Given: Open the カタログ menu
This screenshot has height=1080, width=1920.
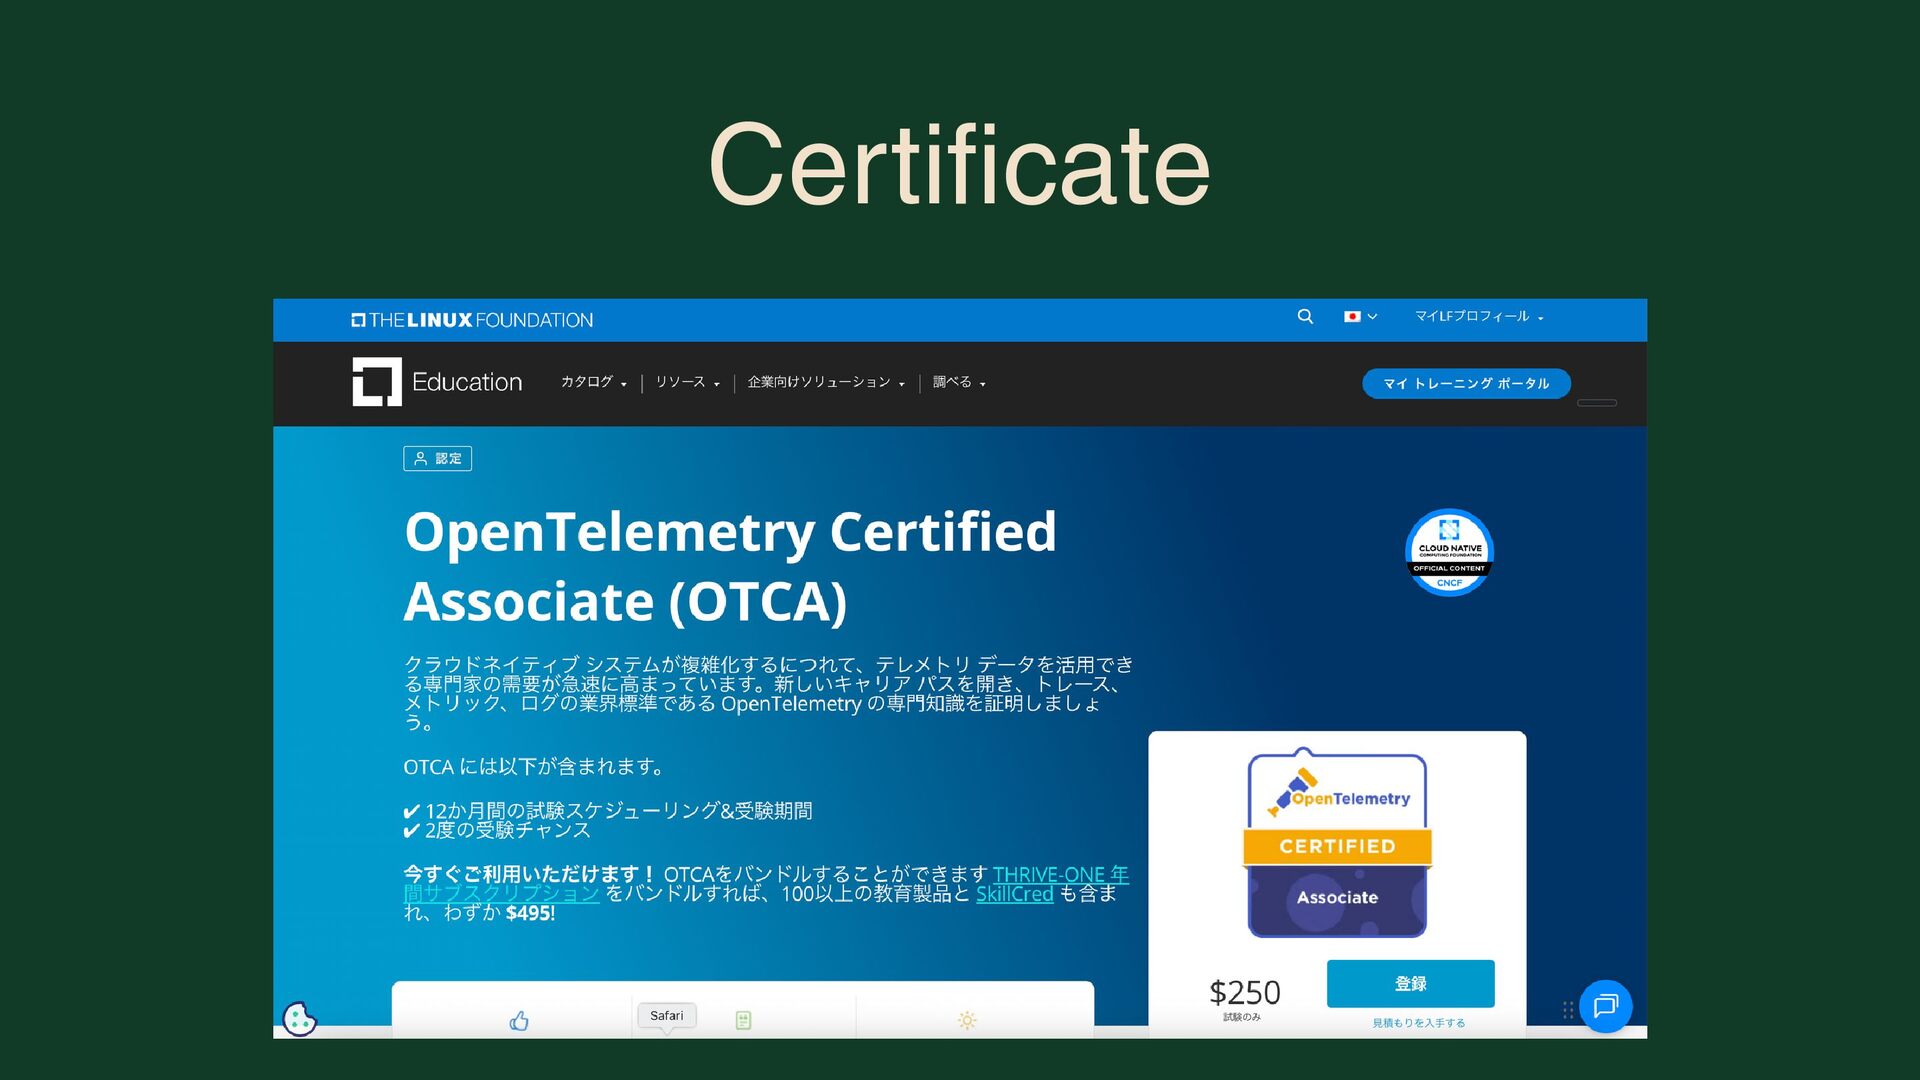Looking at the screenshot, I should point(594,382).
